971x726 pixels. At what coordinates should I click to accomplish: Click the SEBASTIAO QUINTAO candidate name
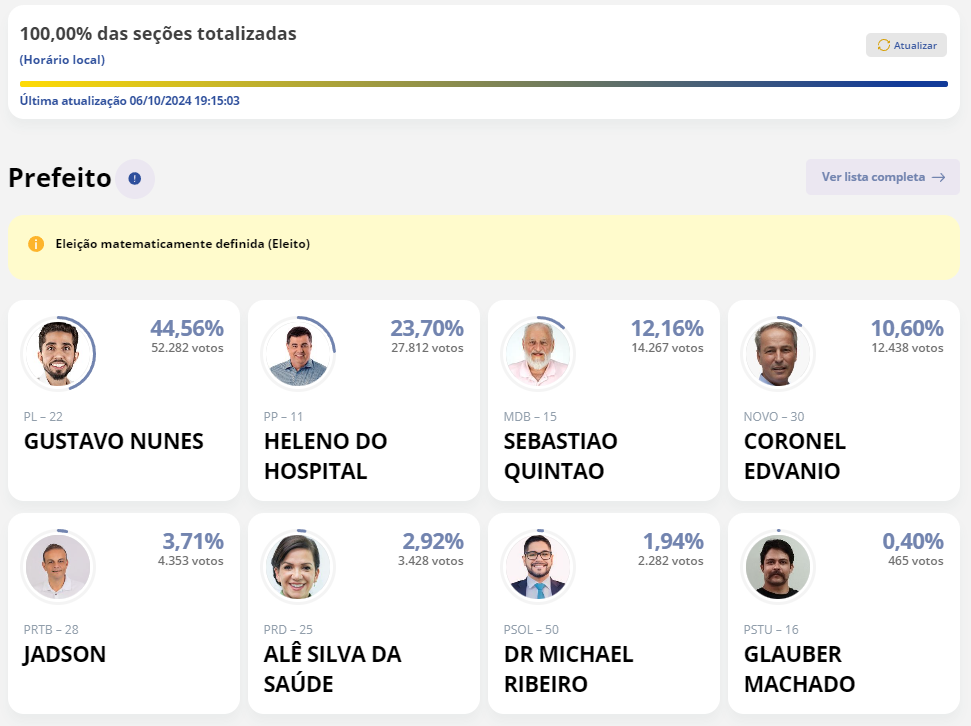pyautogui.click(x=560, y=455)
